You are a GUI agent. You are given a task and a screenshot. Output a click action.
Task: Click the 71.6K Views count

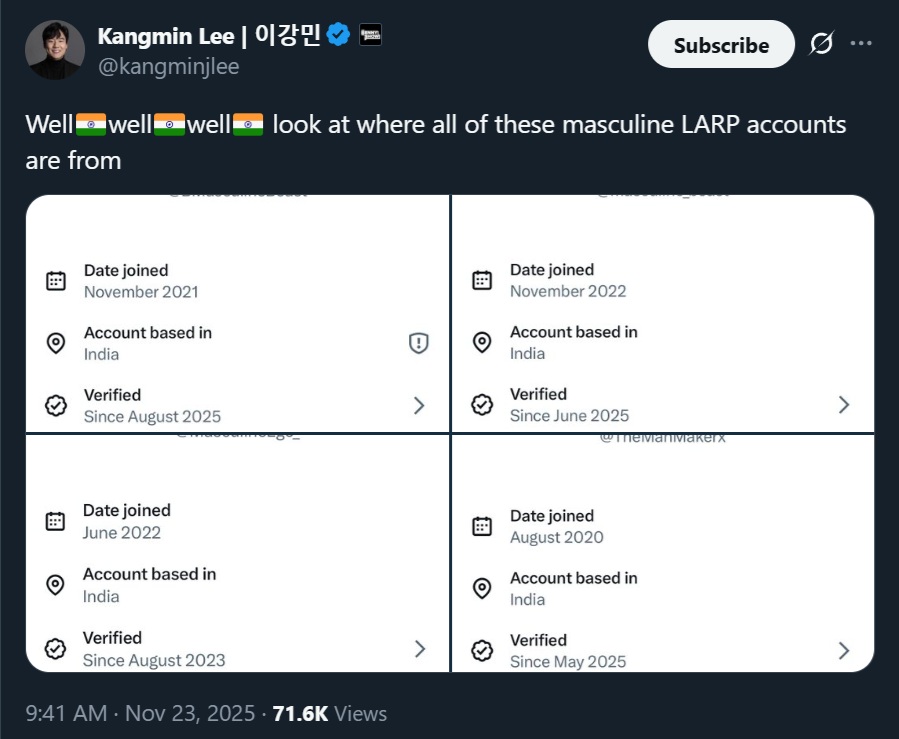329,713
